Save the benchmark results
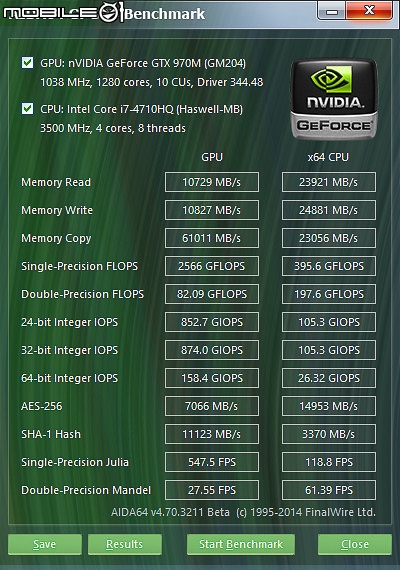This screenshot has width=400, height=570. click(45, 544)
